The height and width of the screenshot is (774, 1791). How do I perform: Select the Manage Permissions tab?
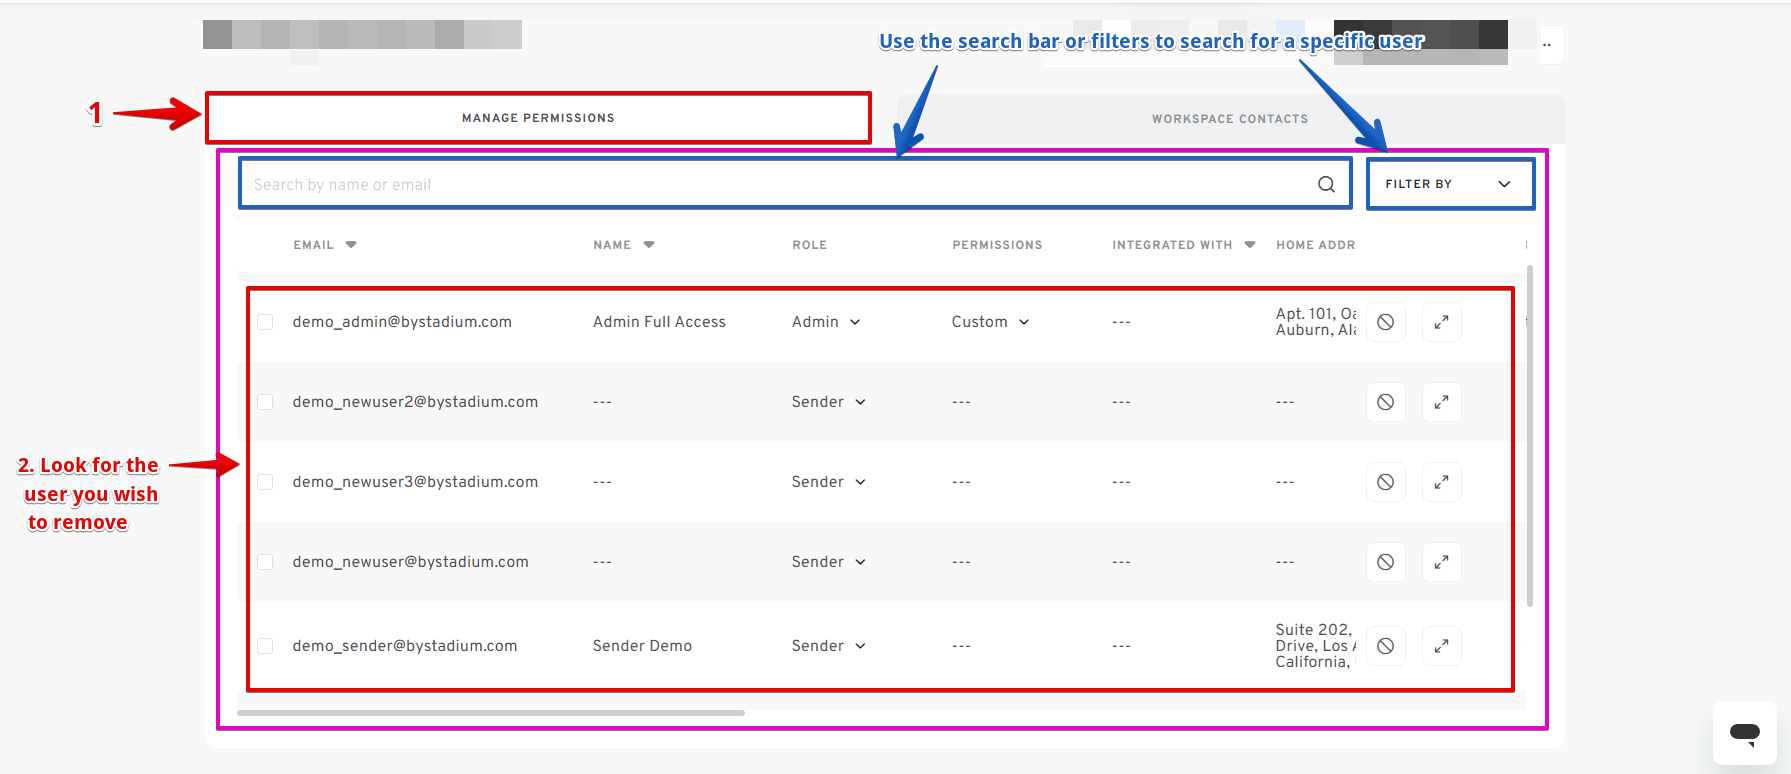538,118
